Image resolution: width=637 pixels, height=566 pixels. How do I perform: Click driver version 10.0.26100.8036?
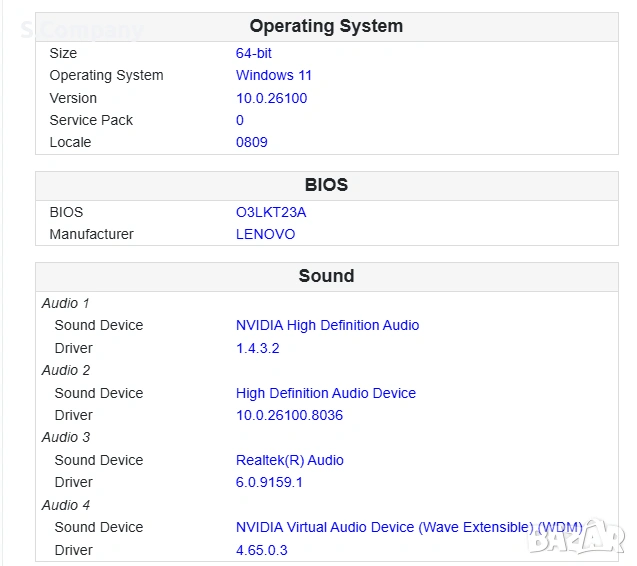tap(289, 415)
